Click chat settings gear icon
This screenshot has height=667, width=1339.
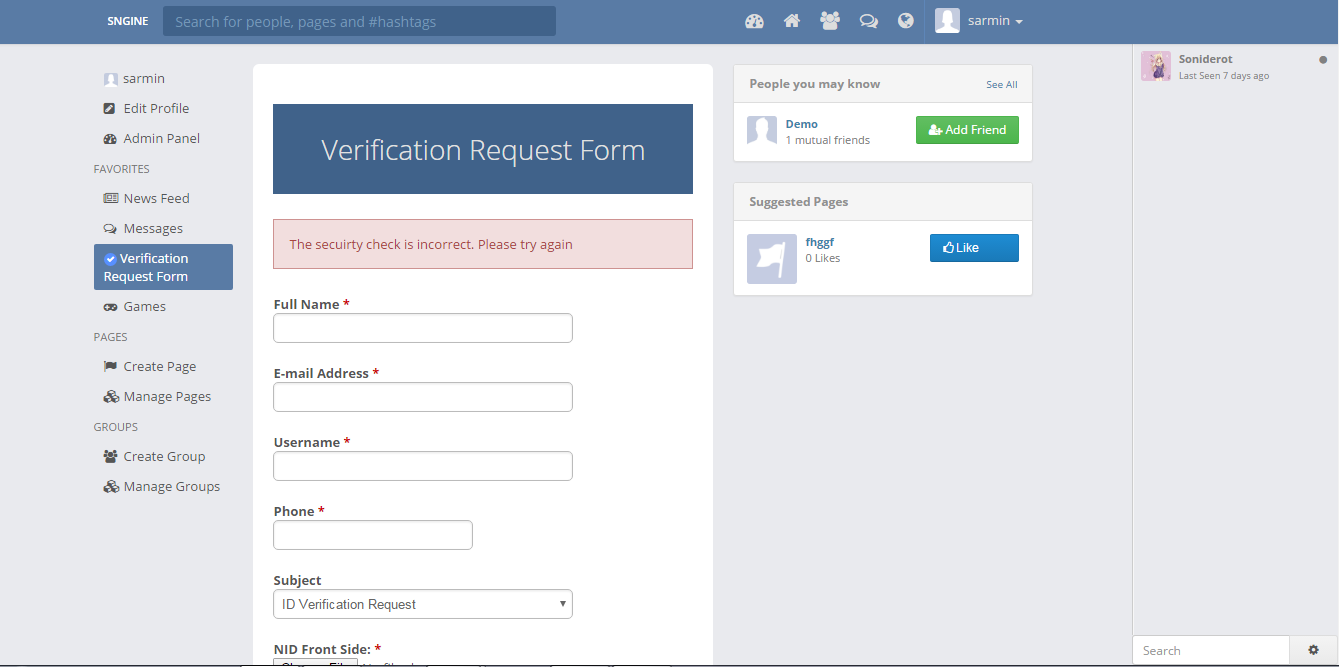coord(1313,650)
